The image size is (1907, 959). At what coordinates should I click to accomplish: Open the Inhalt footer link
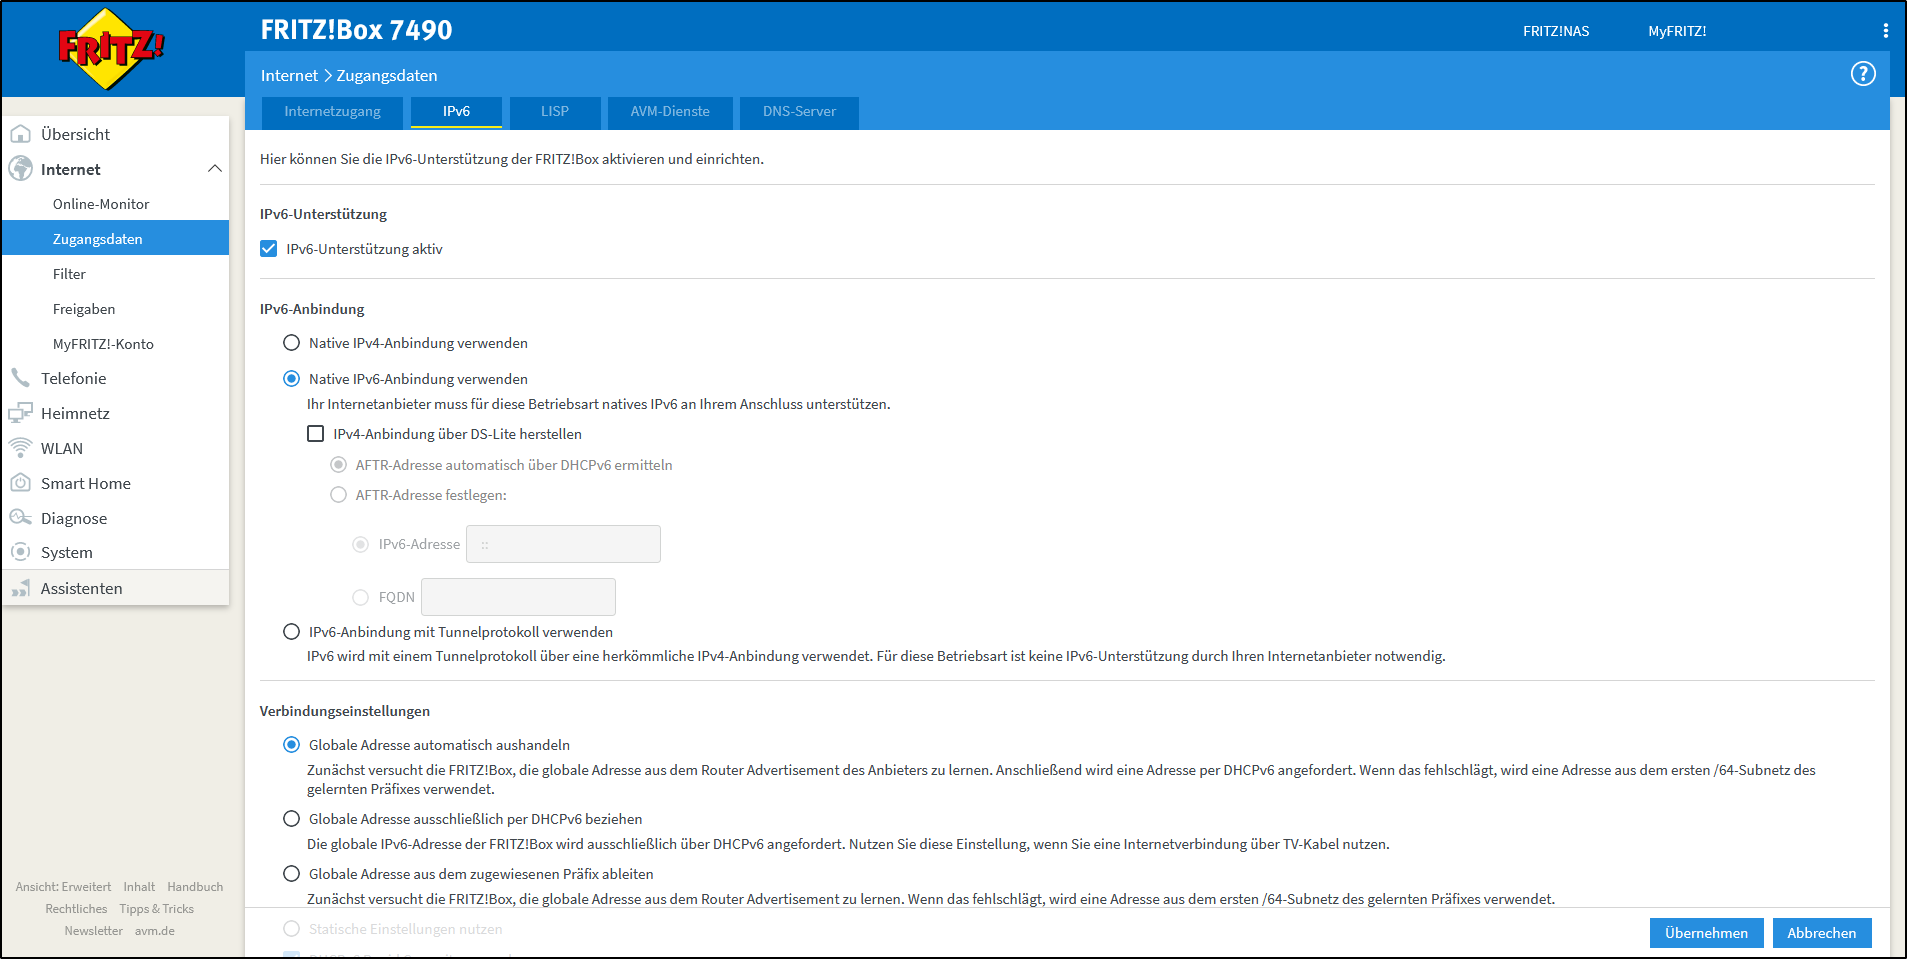139,887
